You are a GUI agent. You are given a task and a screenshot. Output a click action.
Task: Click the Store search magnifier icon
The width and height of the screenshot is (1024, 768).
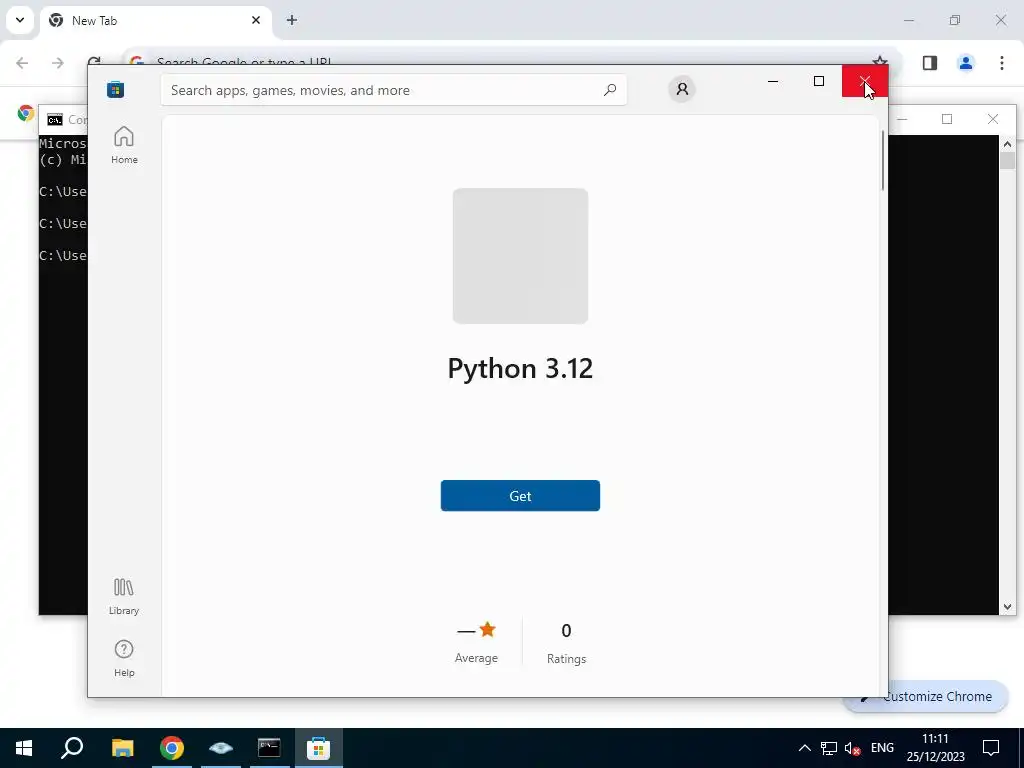(x=610, y=90)
